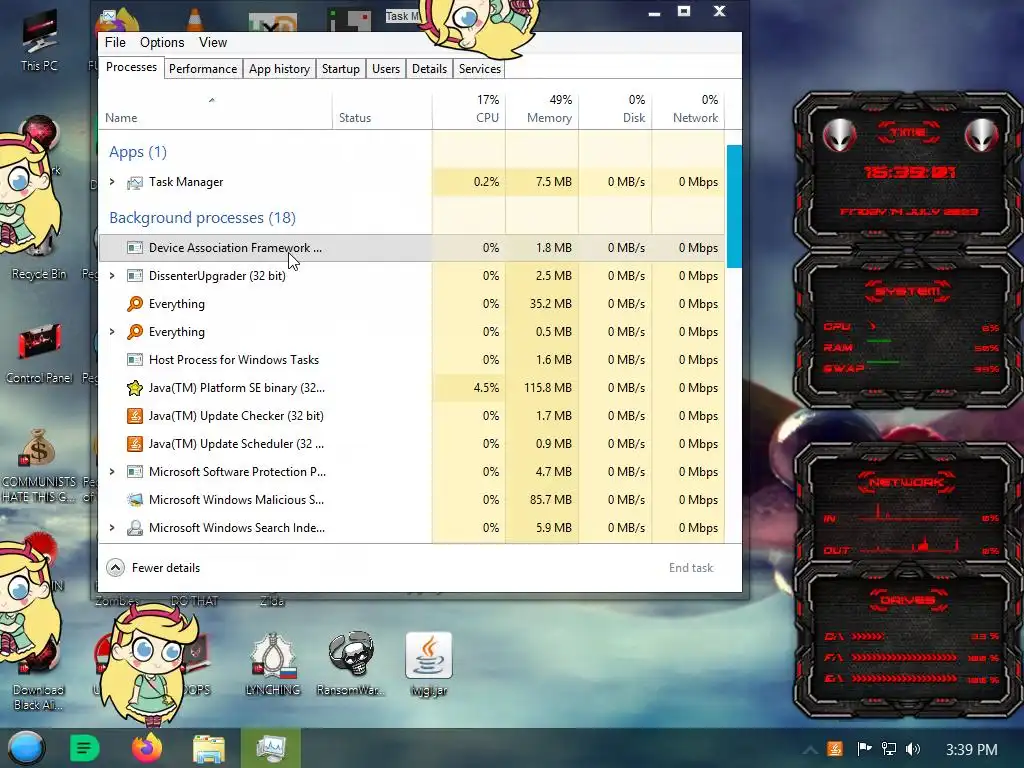Screen dimensions: 1024x768
Task: Click the 4.5% CPU cell
Action: (x=469, y=388)
